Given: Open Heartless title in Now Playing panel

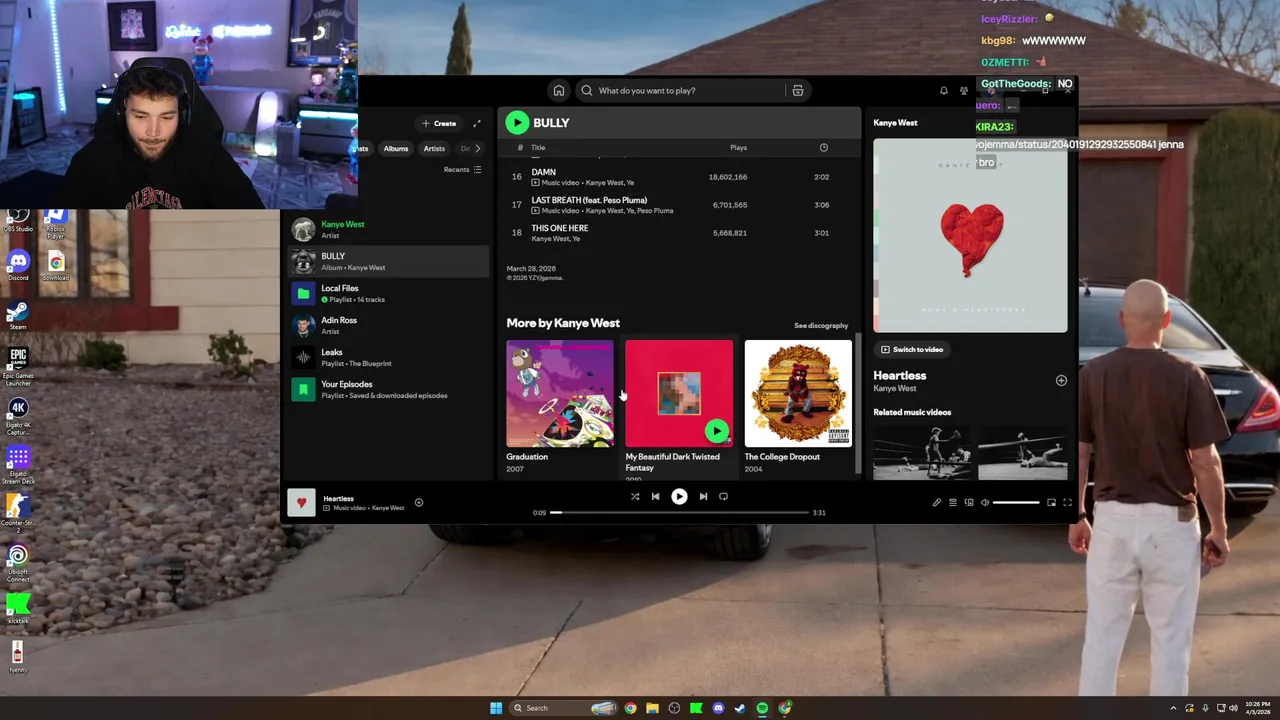Looking at the screenshot, I should pyautogui.click(x=900, y=376).
